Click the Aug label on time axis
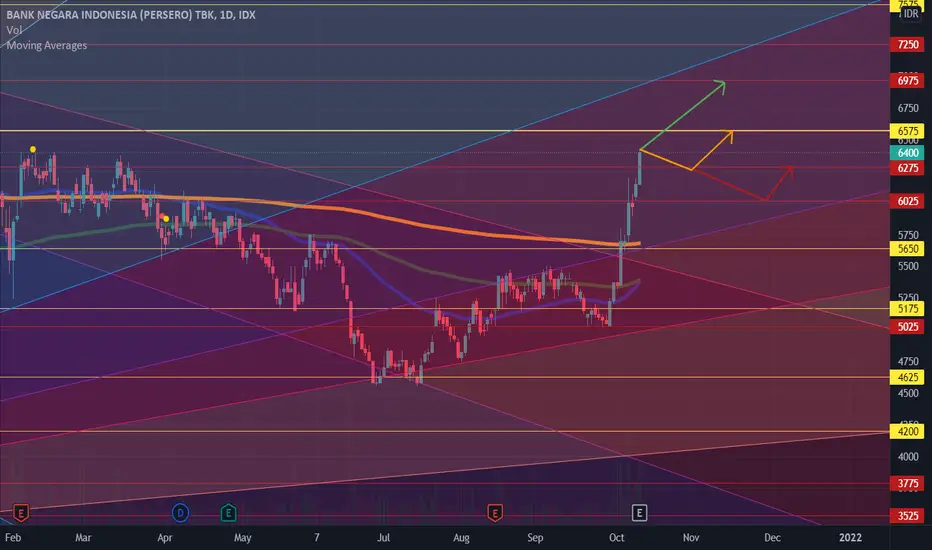The image size is (932, 550). click(461, 538)
